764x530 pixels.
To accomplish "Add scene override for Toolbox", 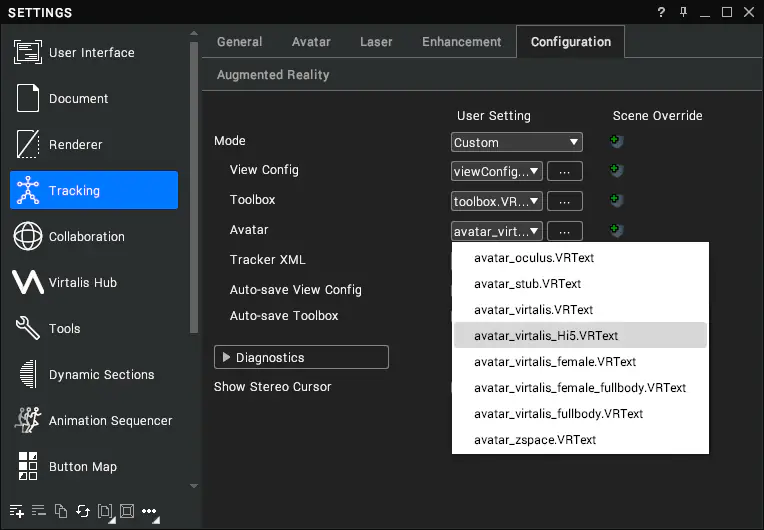I will [x=616, y=200].
